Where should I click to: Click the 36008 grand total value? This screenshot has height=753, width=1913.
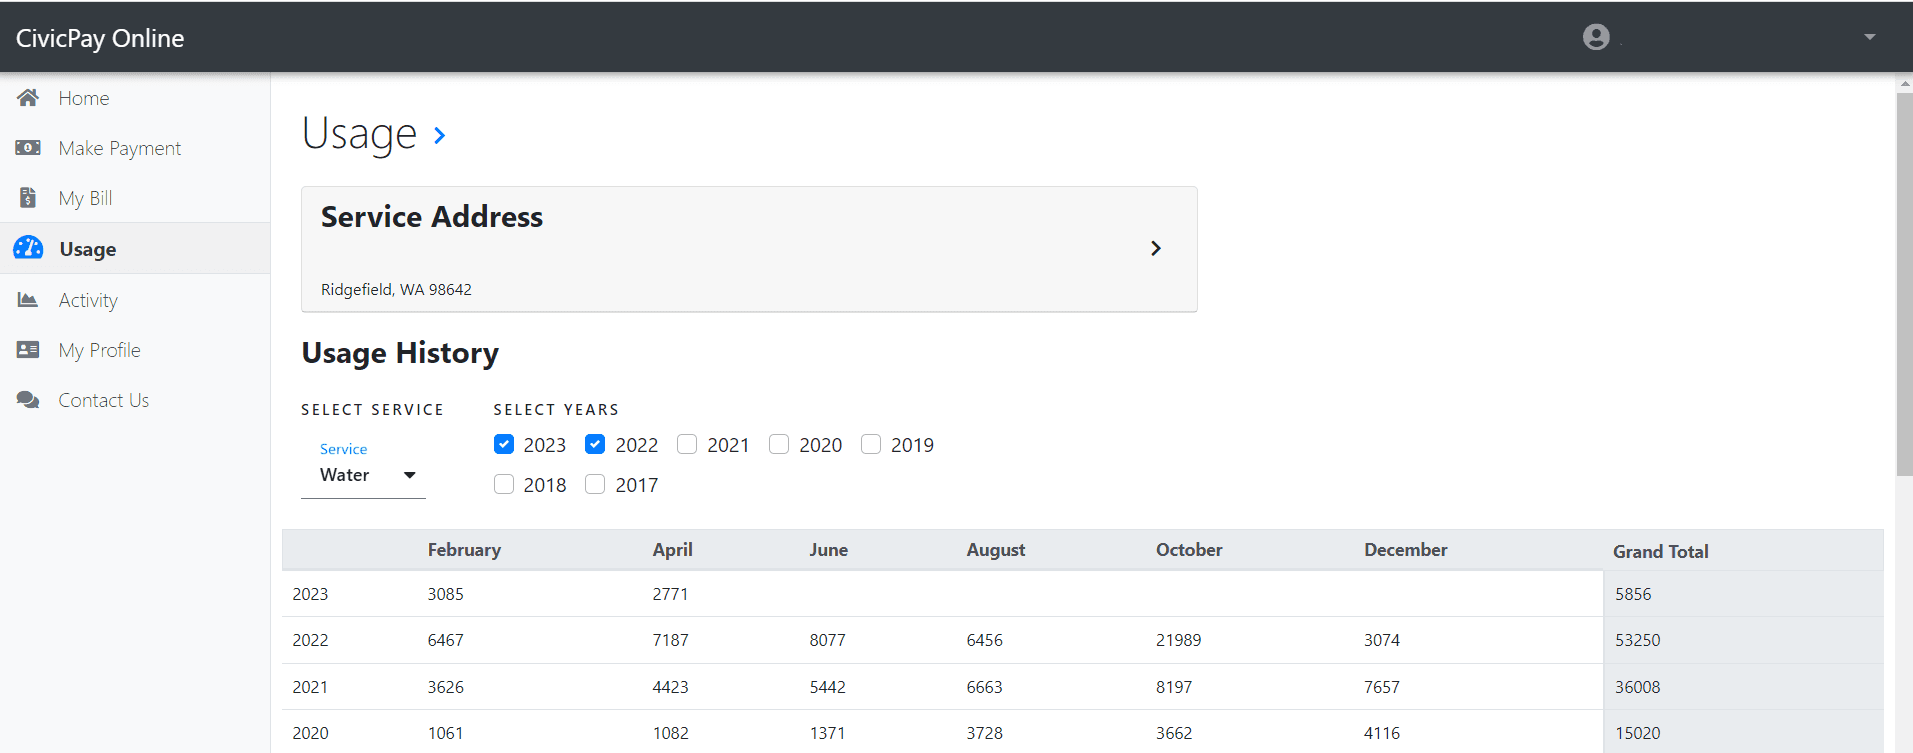point(1638,687)
